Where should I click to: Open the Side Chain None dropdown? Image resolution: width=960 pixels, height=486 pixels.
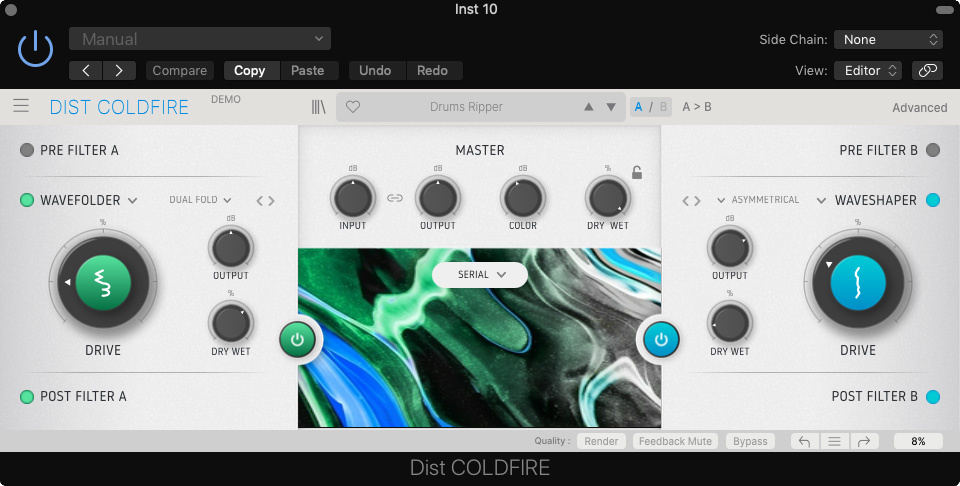click(888, 39)
